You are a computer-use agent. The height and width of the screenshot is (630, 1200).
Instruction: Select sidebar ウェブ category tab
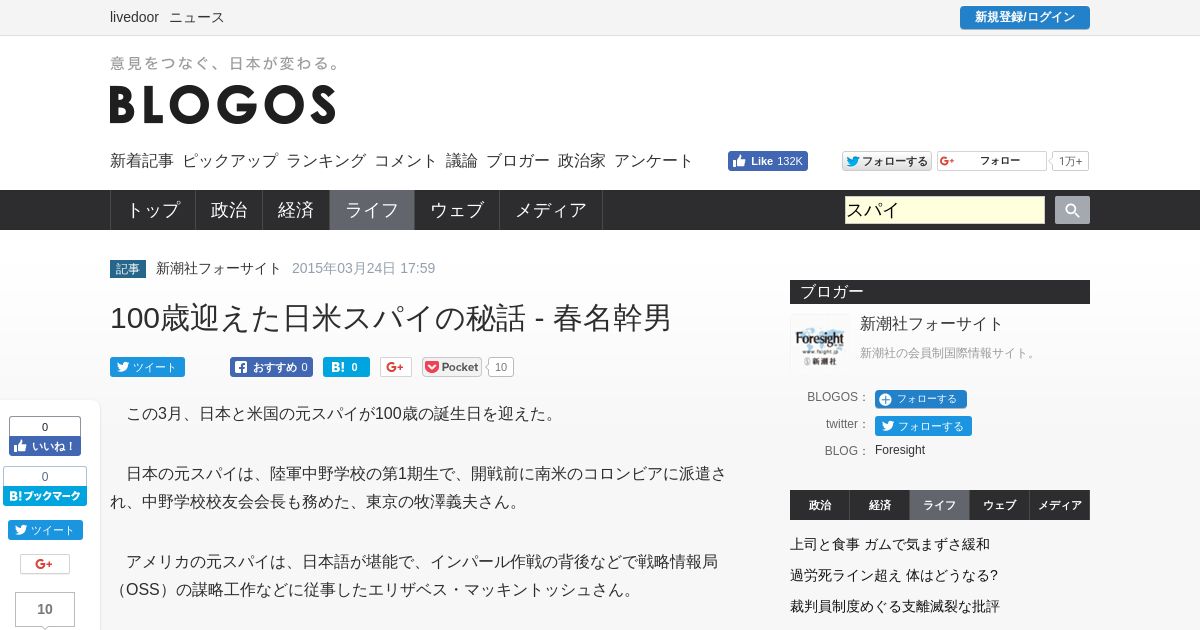pyautogui.click(x=1000, y=505)
